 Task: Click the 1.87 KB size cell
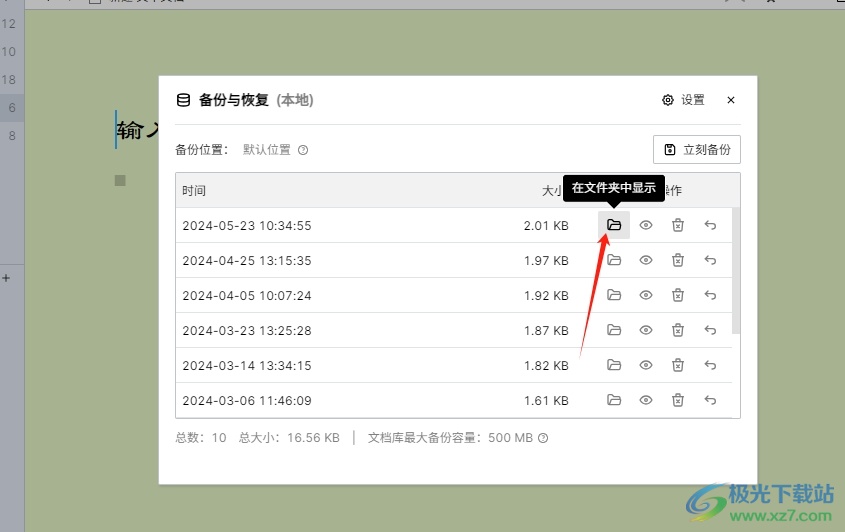point(546,330)
